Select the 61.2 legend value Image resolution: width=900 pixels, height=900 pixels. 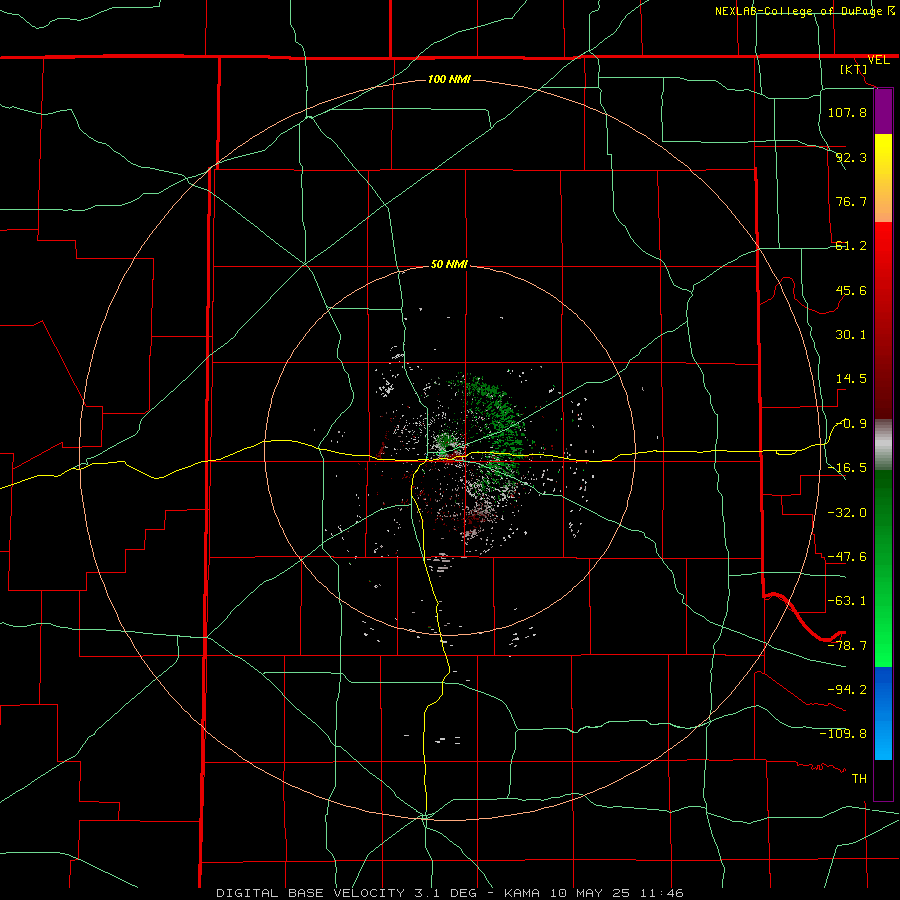coord(851,246)
